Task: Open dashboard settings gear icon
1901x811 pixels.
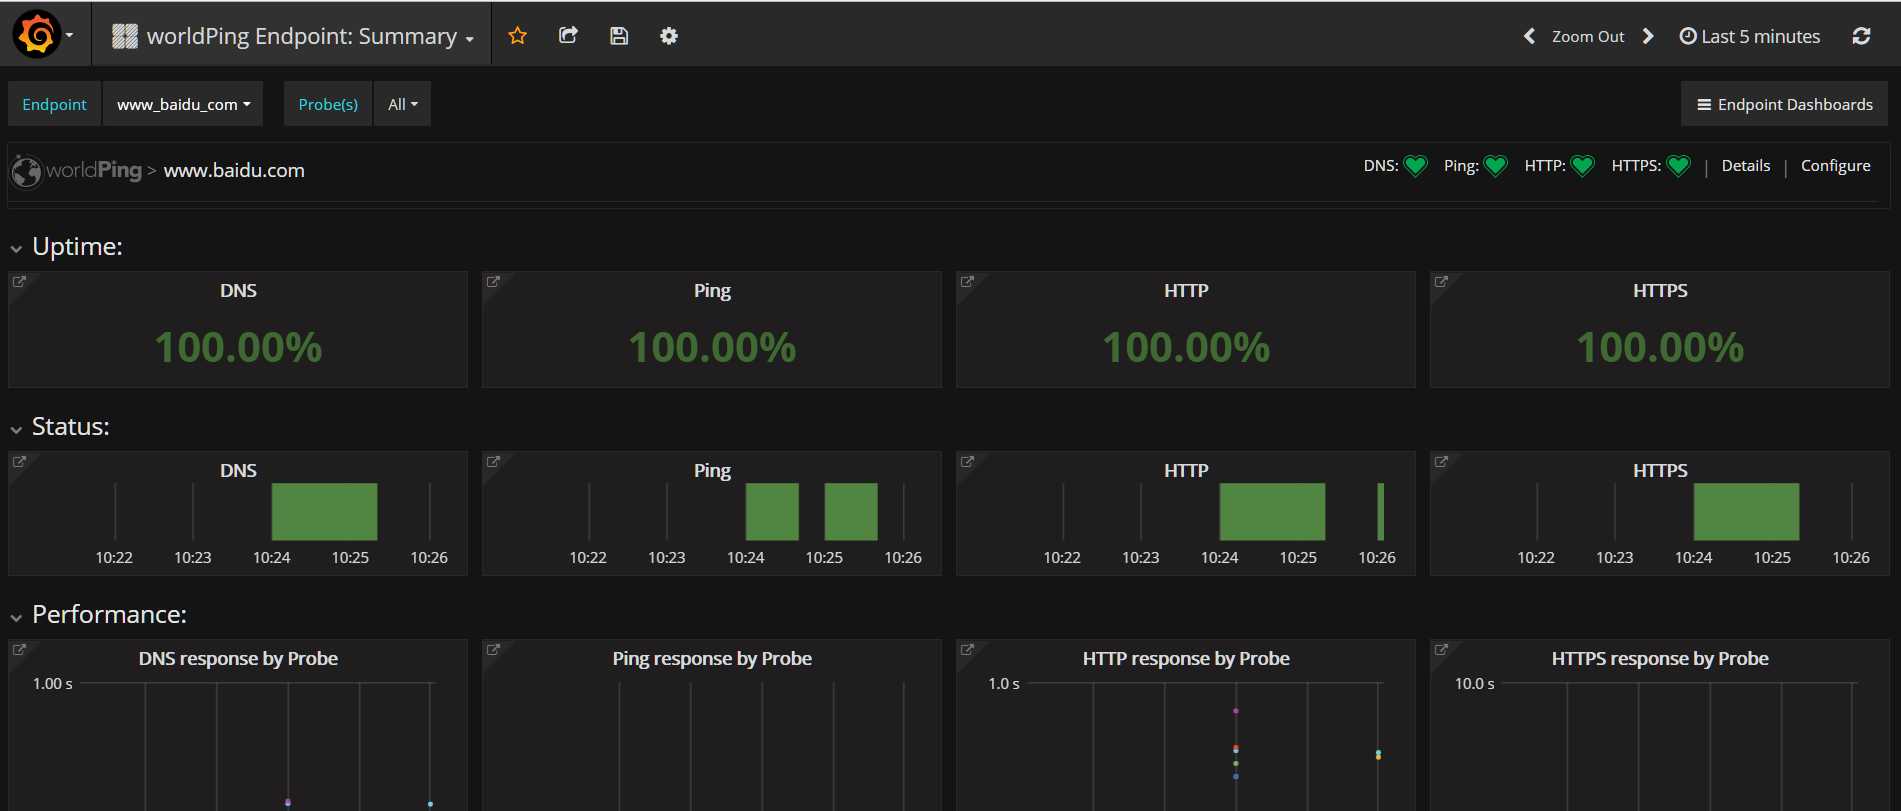Action: 669,36
